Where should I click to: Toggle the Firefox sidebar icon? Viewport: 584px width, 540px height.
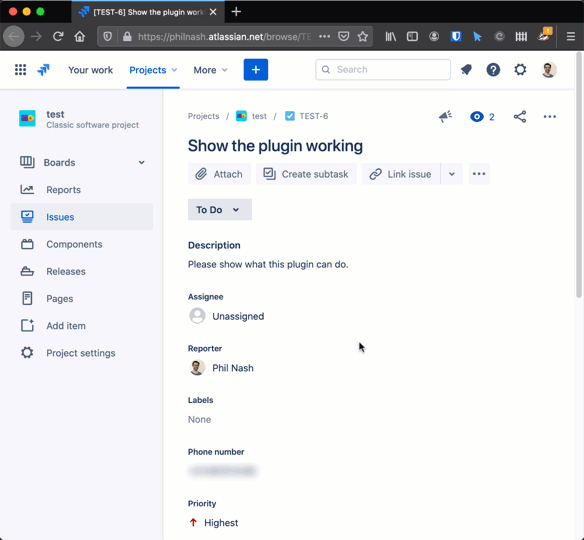412,36
